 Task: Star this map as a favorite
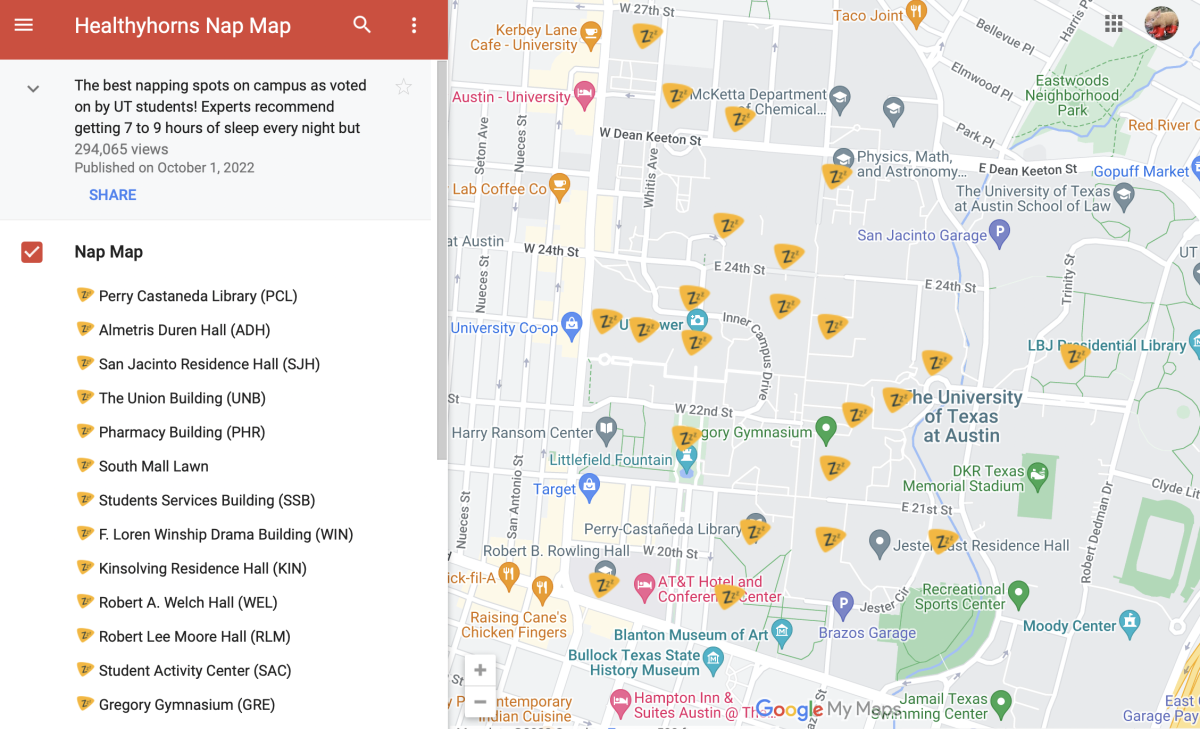click(x=404, y=87)
